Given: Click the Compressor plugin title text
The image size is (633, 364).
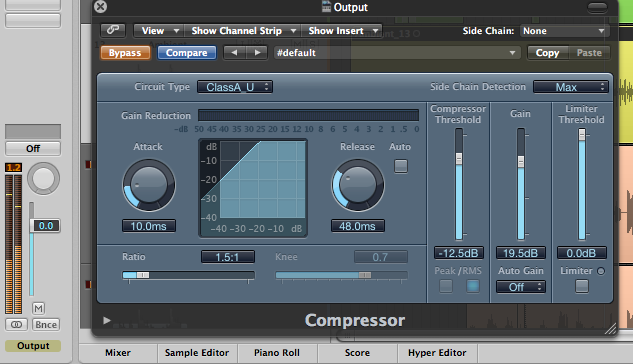Looking at the screenshot, I should coord(355,320).
